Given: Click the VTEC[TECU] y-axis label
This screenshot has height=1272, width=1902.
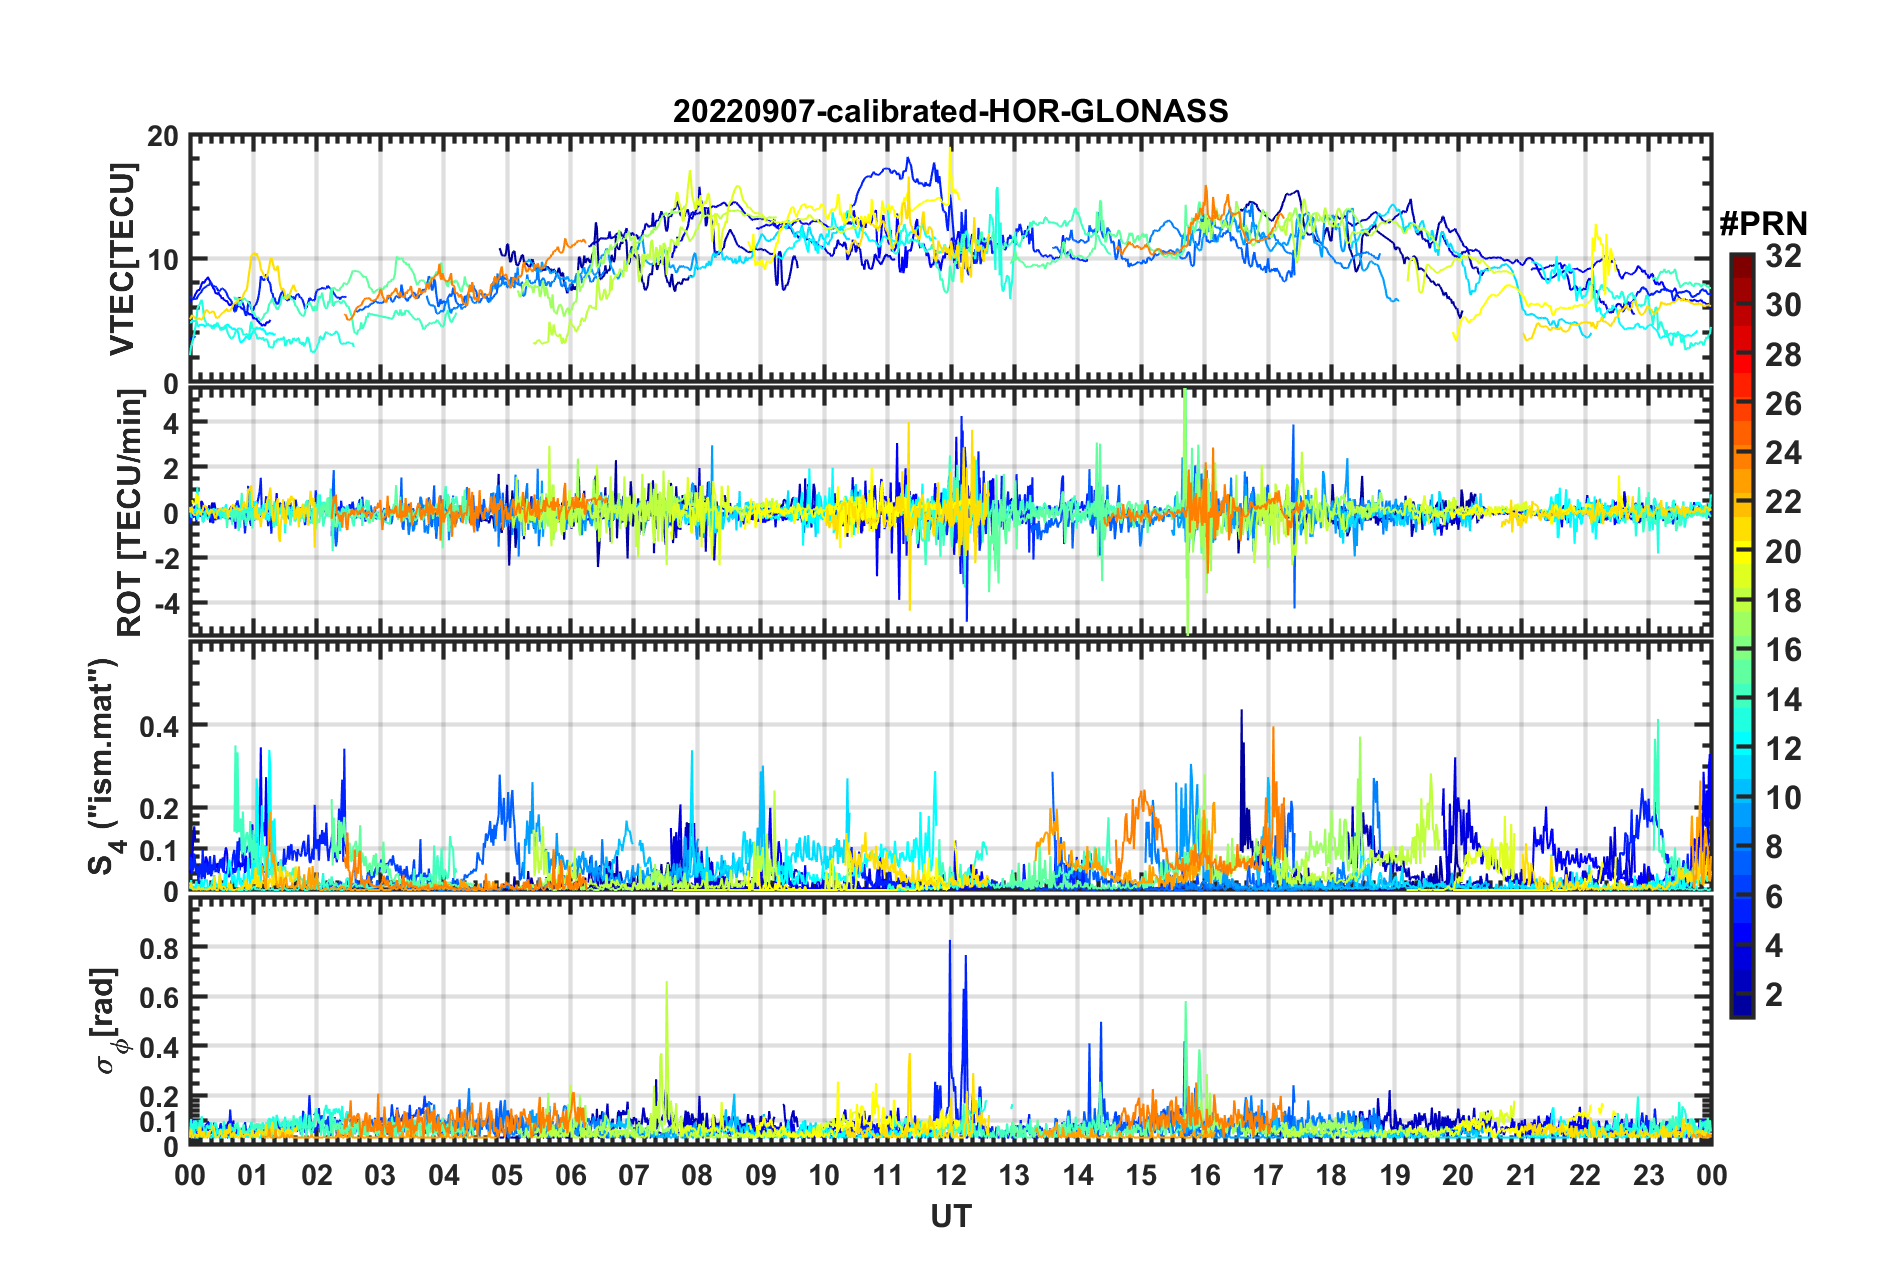Looking at the screenshot, I should point(122,259).
